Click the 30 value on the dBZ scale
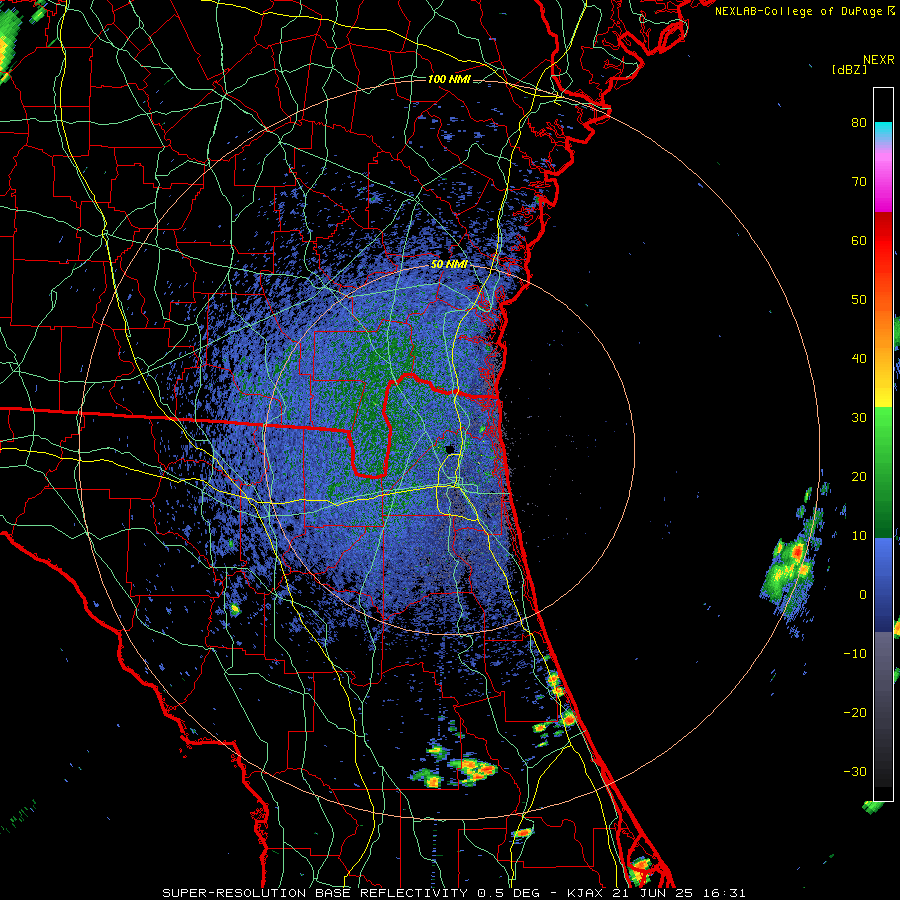 tap(859, 417)
